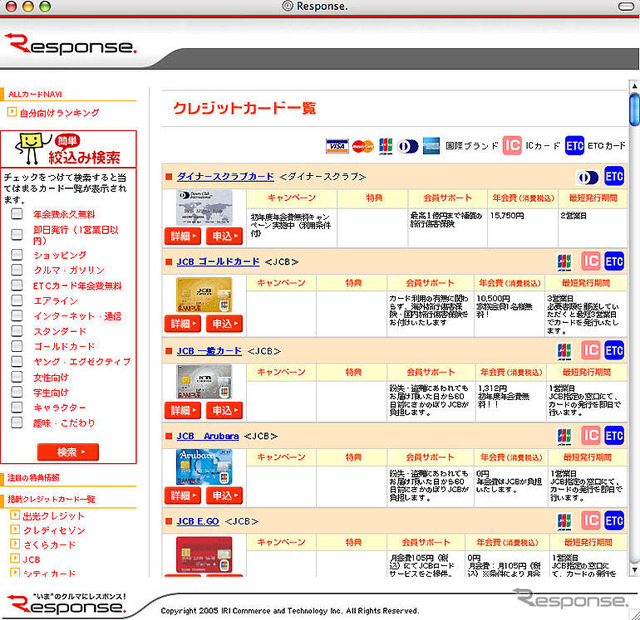This screenshot has width=640, height=620.
Task: Check the インターネット・通信 checkbox
Action: pyautogui.click(x=17, y=316)
